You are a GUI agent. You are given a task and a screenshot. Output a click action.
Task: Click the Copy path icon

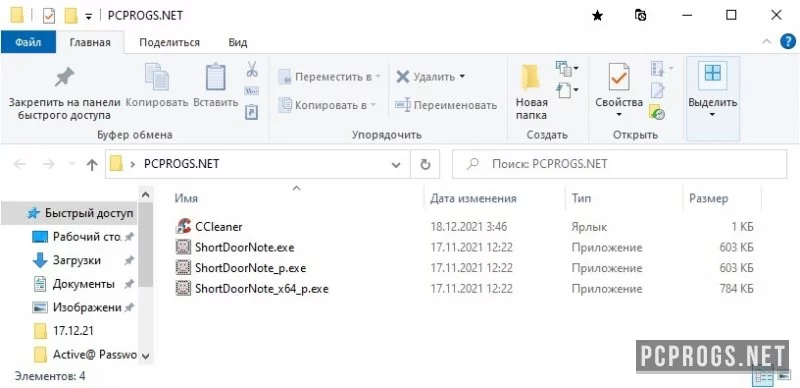click(x=252, y=91)
